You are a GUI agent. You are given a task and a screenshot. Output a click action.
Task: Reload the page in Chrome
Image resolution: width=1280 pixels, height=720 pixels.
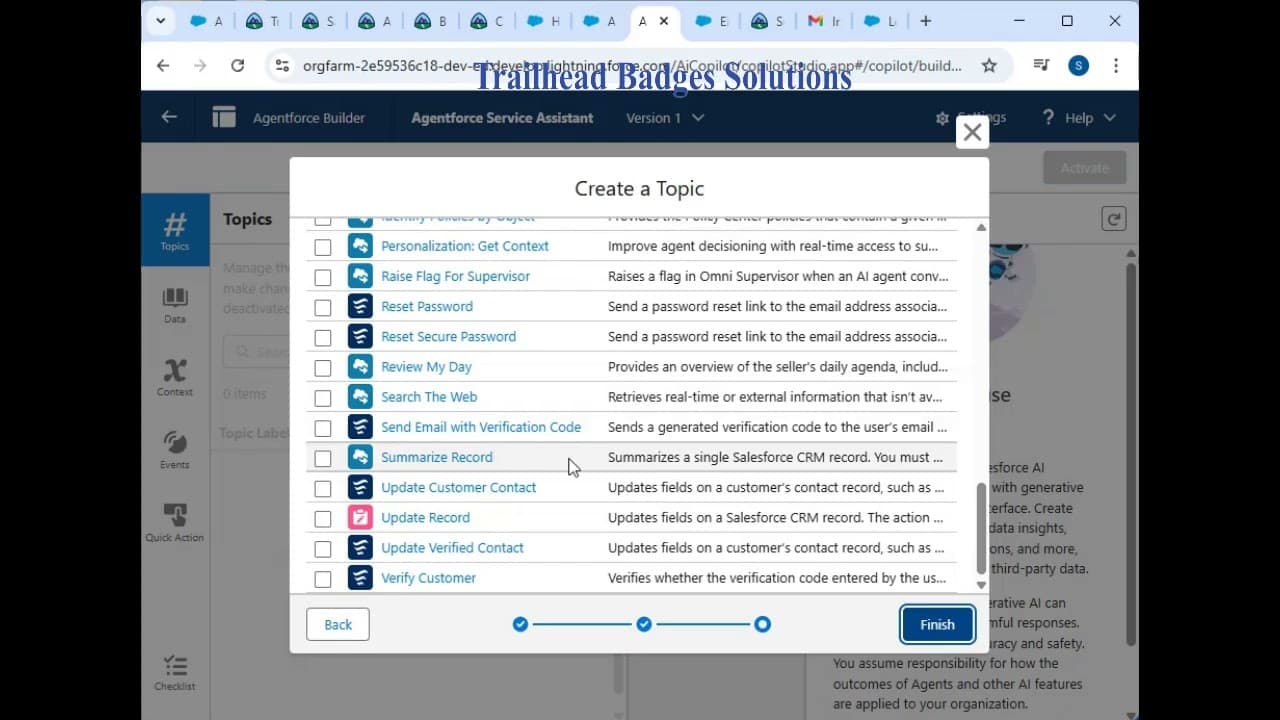coord(237,65)
